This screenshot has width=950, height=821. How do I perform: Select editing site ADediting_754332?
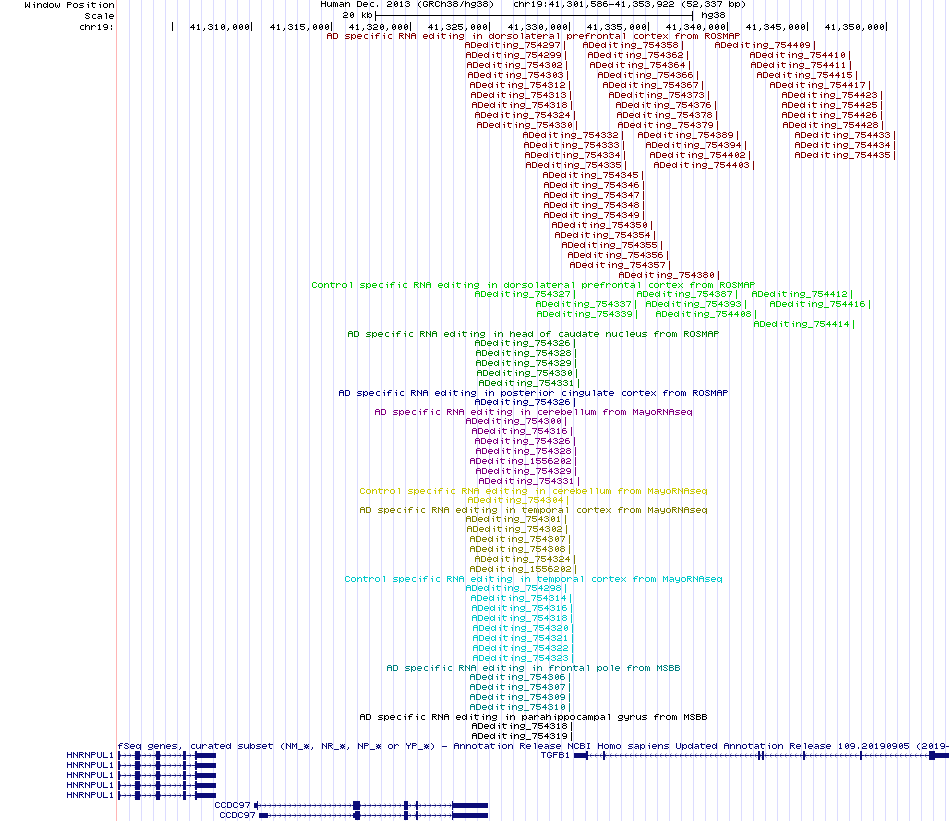point(573,135)
